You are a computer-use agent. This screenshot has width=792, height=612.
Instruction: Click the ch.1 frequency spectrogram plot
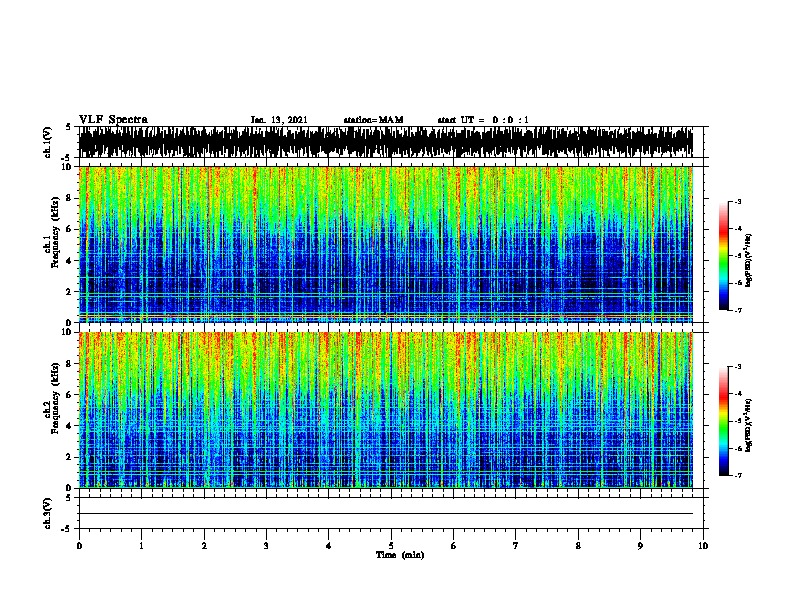[386, 244]
